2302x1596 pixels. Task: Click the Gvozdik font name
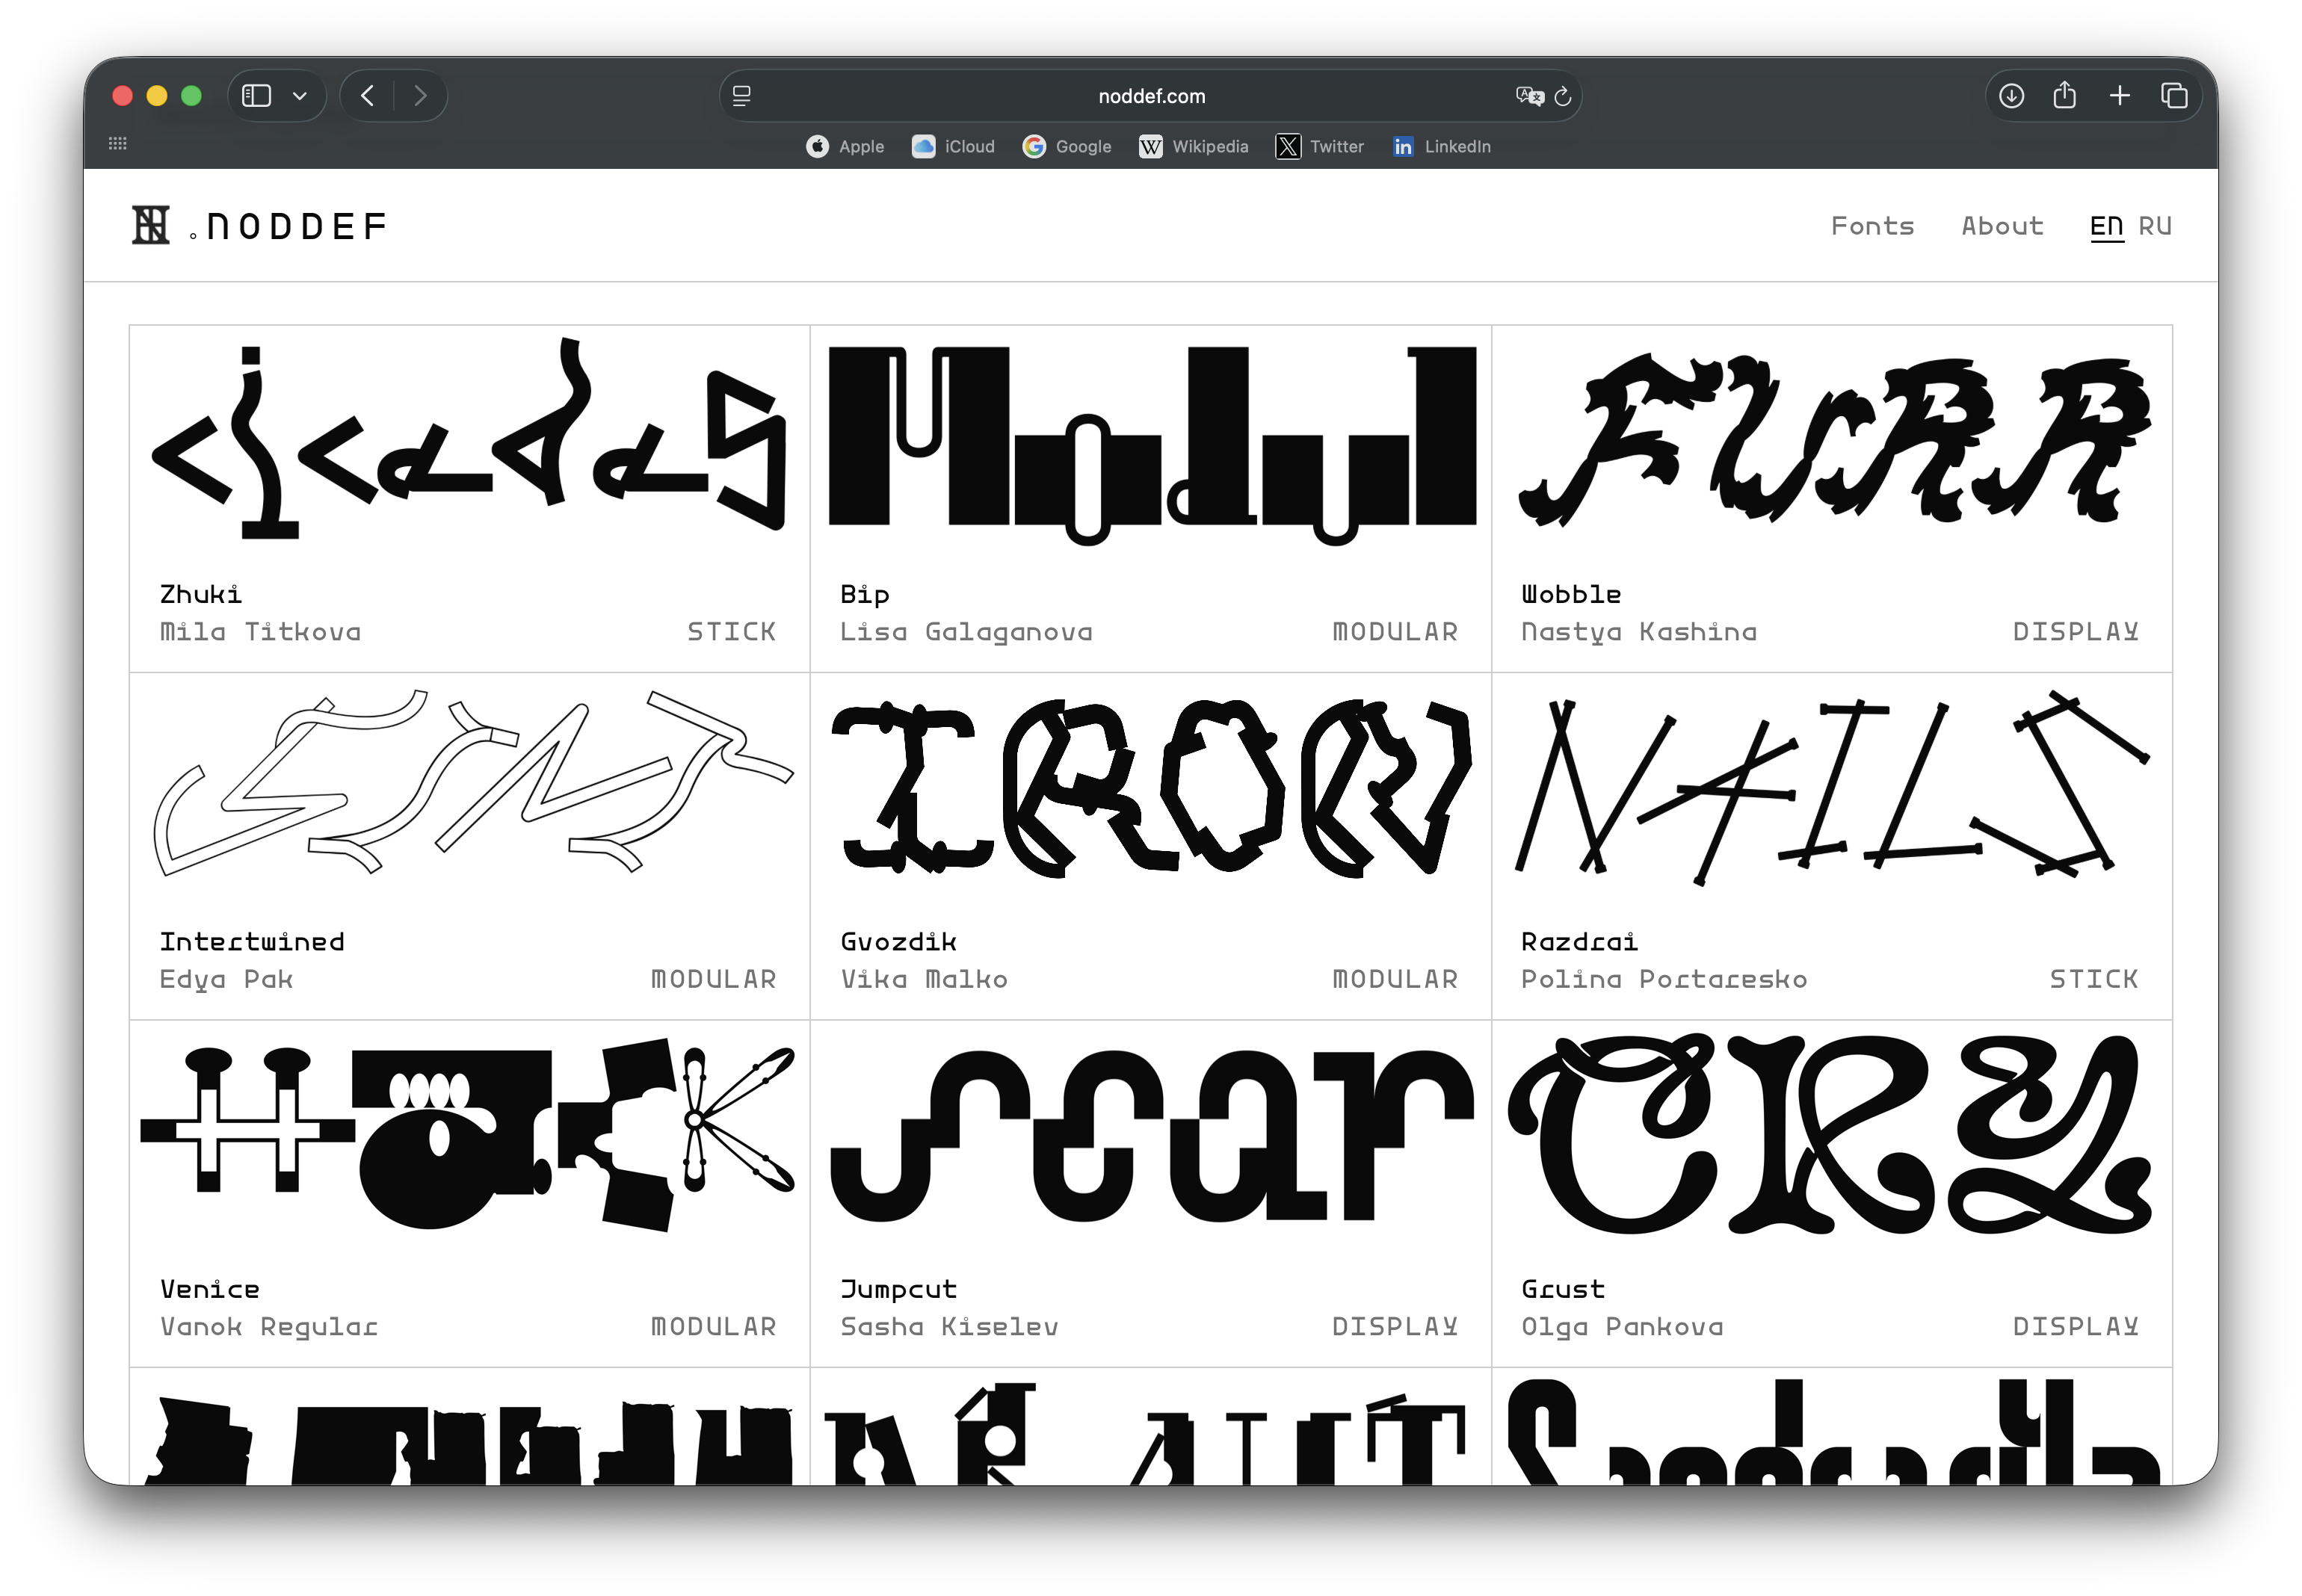pos(898,942)
